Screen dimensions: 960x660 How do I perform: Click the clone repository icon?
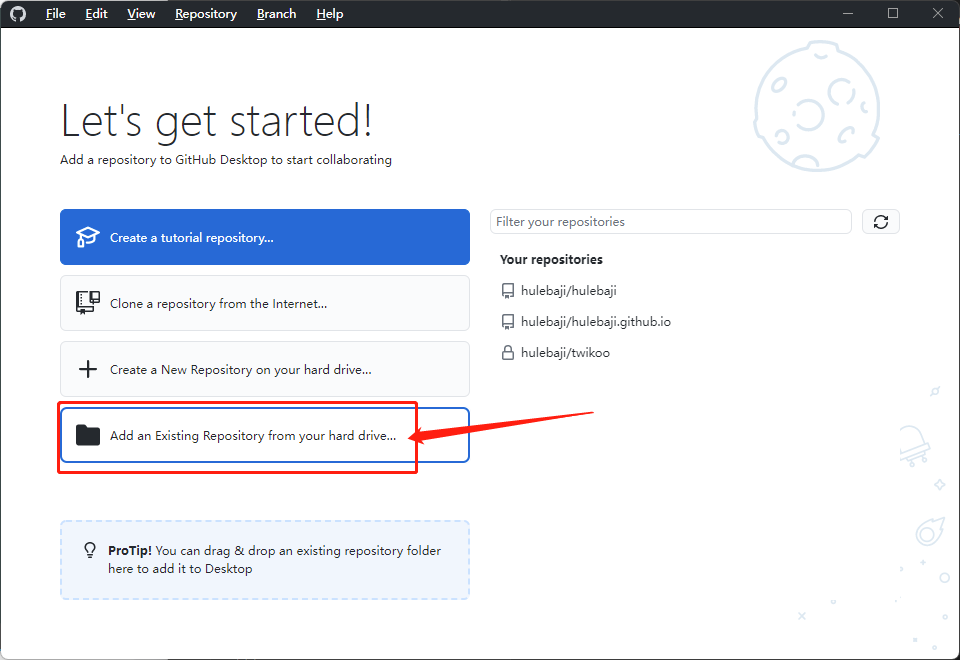[x=88, y=302]
